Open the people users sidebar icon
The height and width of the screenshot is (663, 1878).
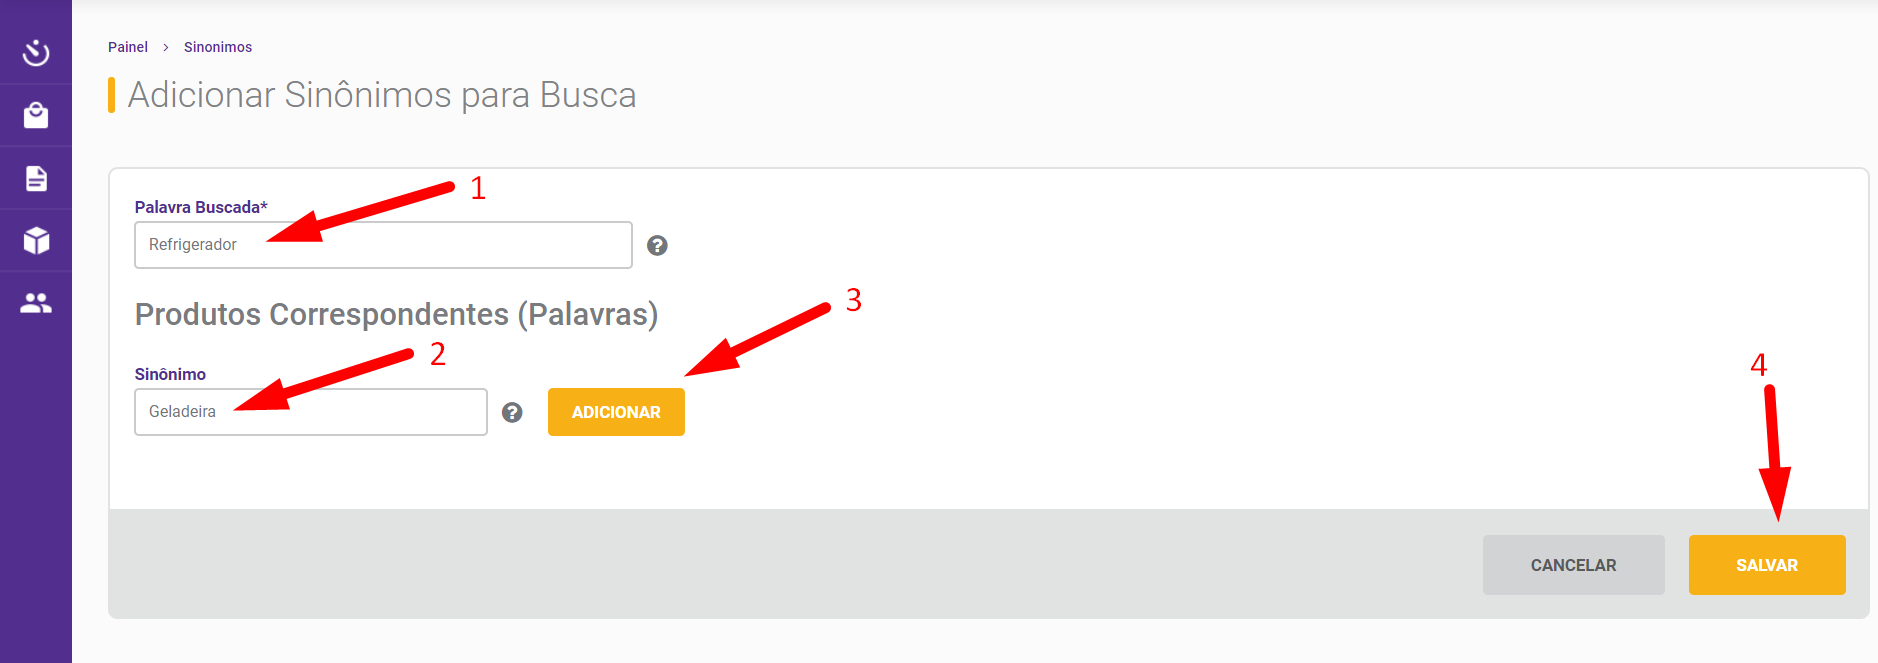coord(36,303)
